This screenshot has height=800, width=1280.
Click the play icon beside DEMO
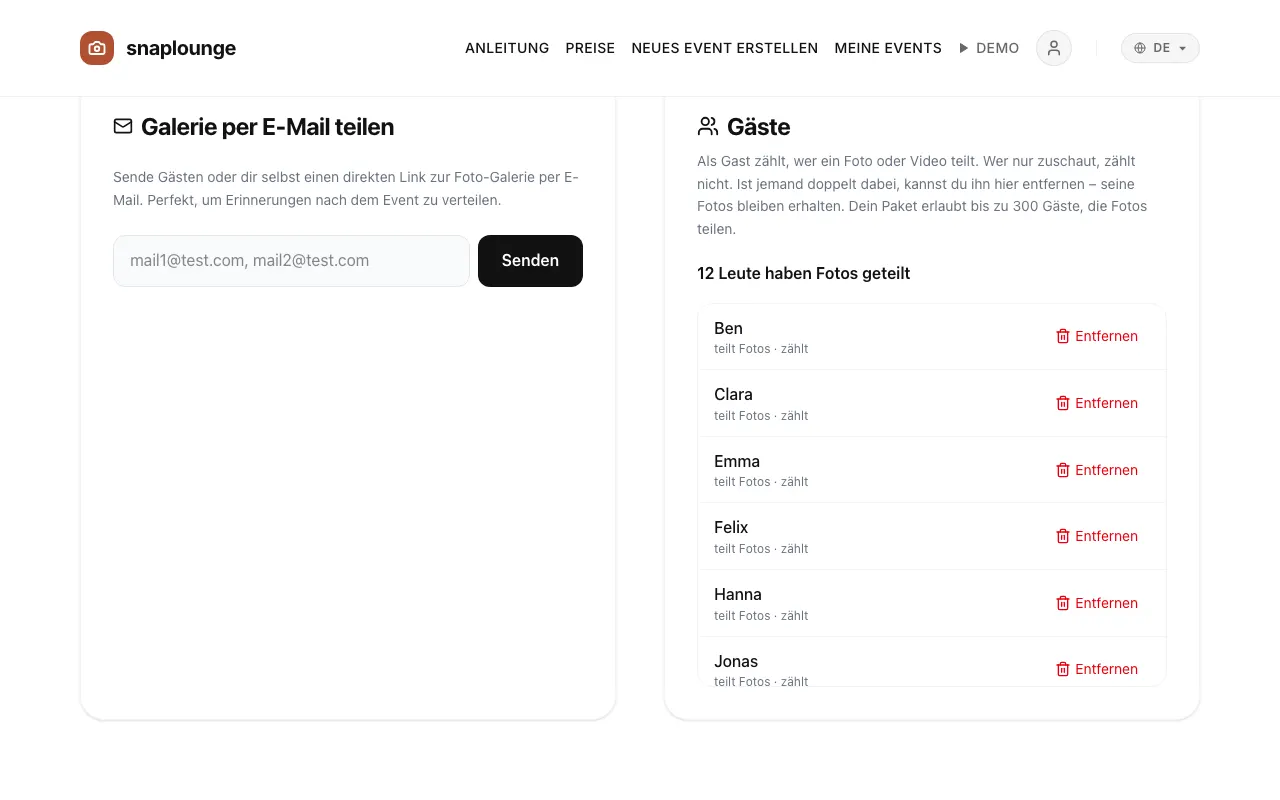pyautogui.click(x=964, y=48)
